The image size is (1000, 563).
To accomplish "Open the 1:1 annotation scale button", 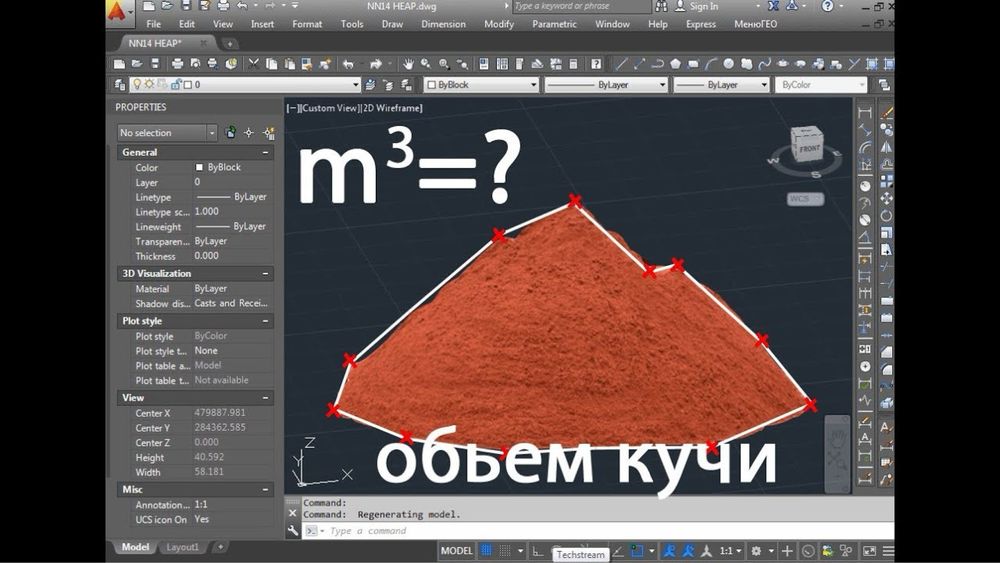I will (730, 551).
